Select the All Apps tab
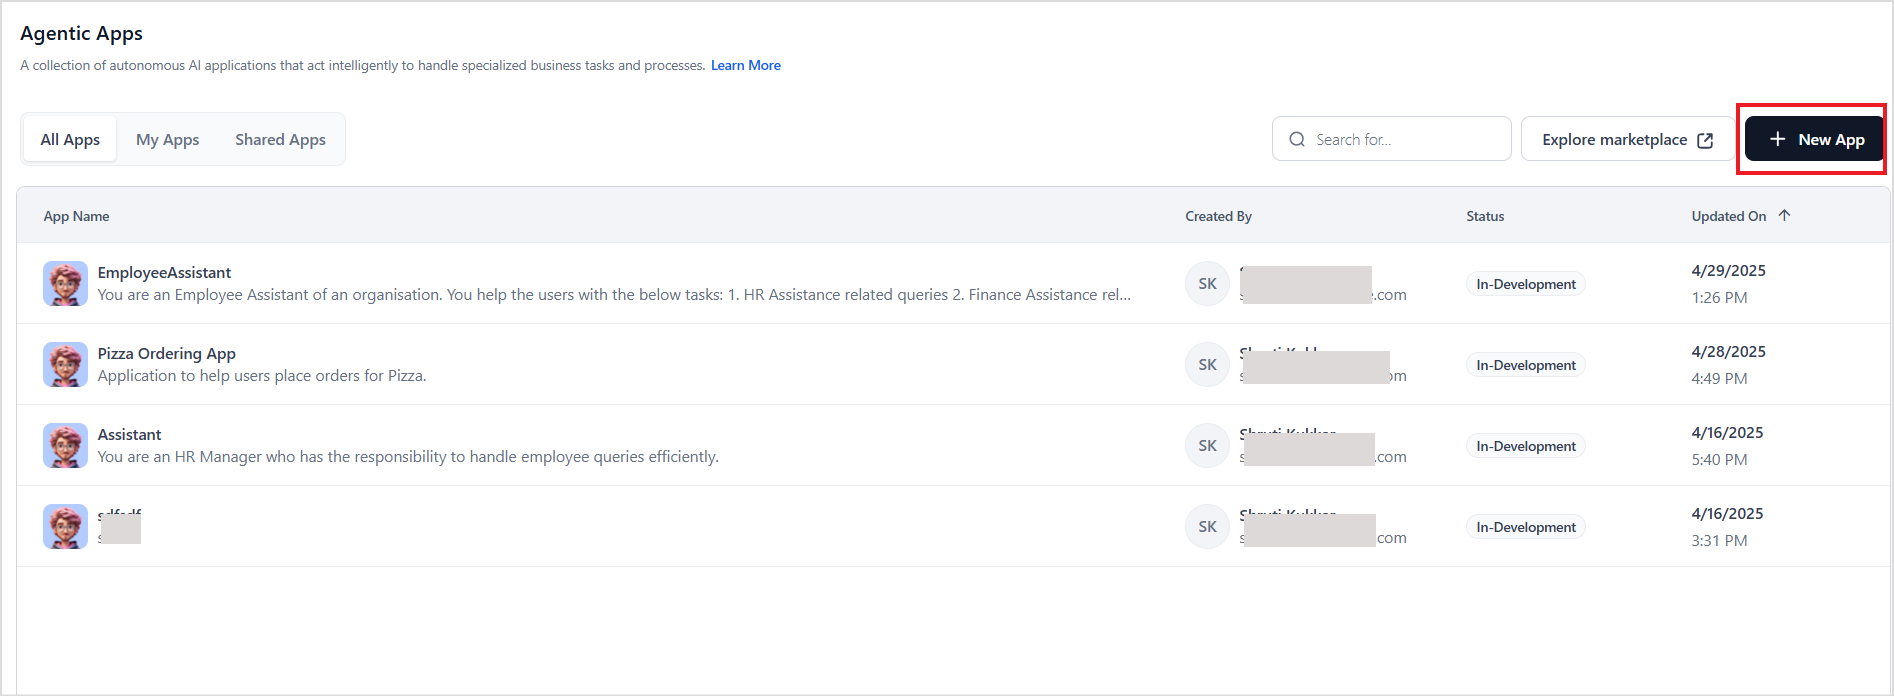This screenshot has height=696, width=1894. point(70,140)
